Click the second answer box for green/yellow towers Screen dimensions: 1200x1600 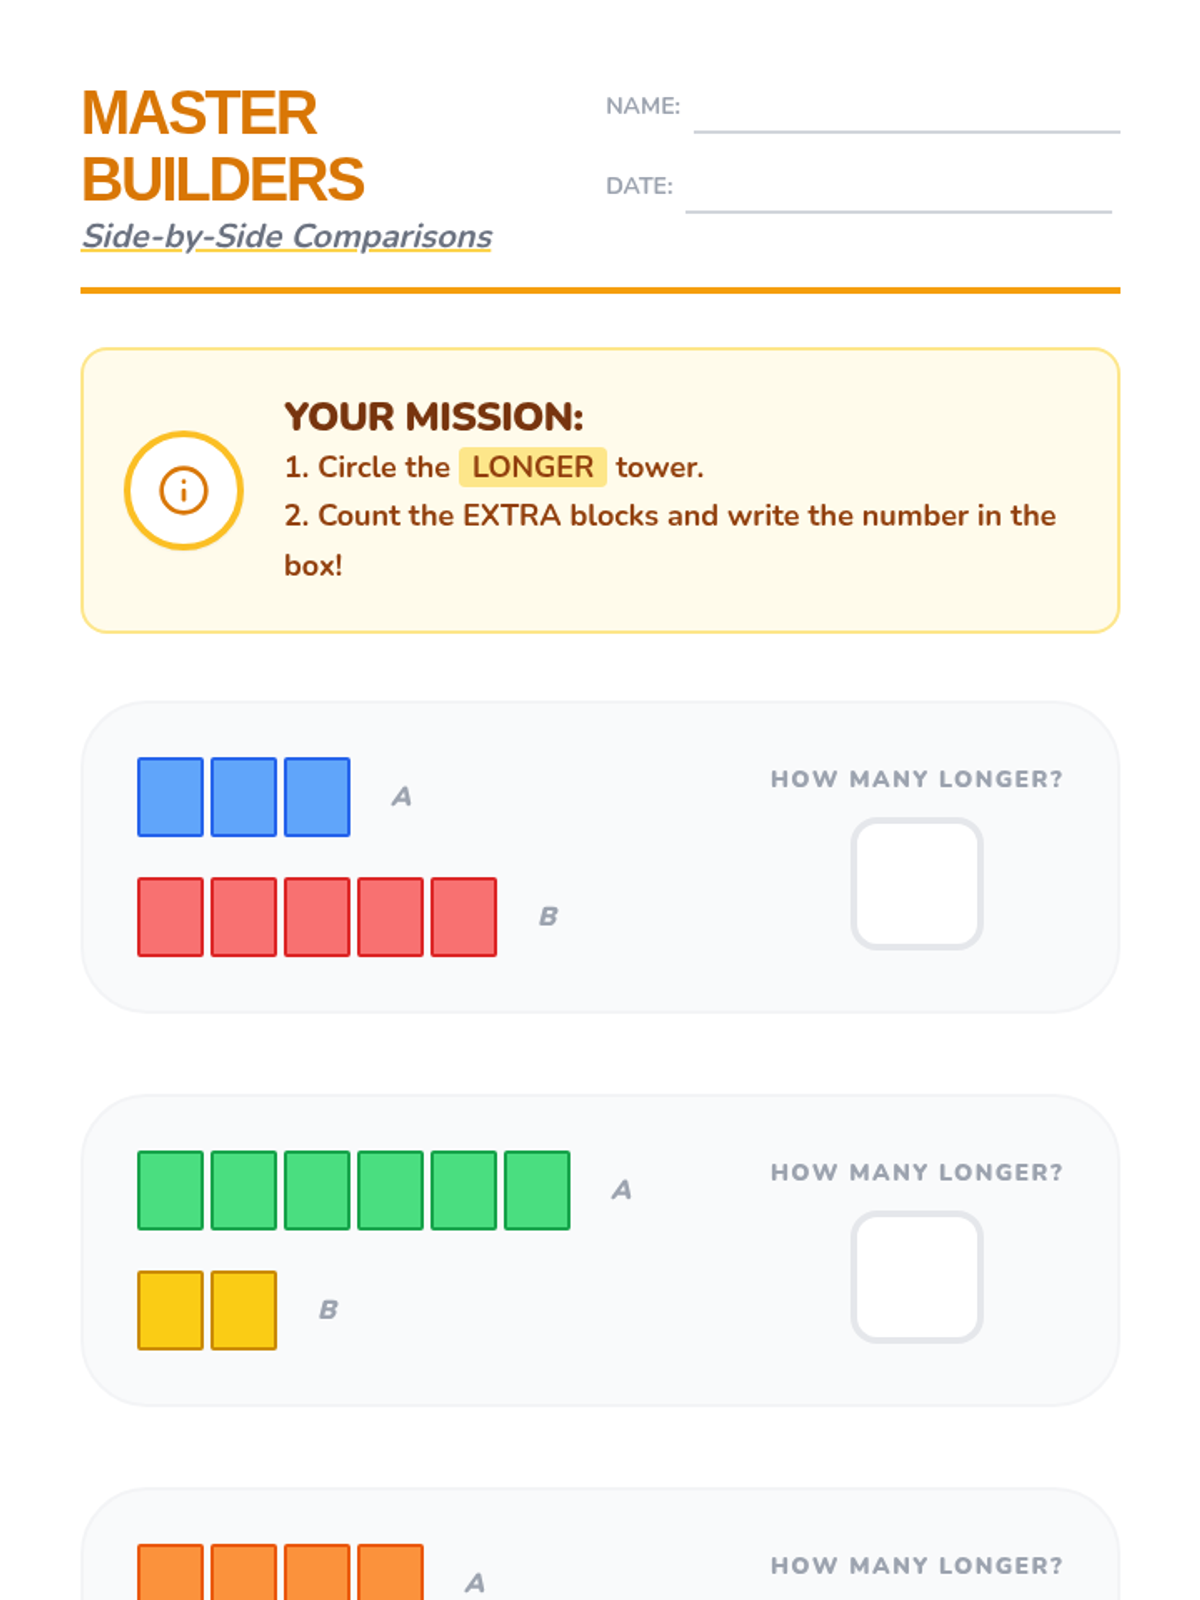coord(916,1277)
